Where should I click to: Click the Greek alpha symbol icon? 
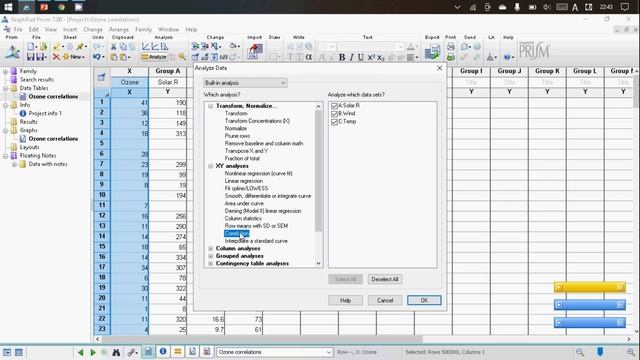[x=309, y=57]
